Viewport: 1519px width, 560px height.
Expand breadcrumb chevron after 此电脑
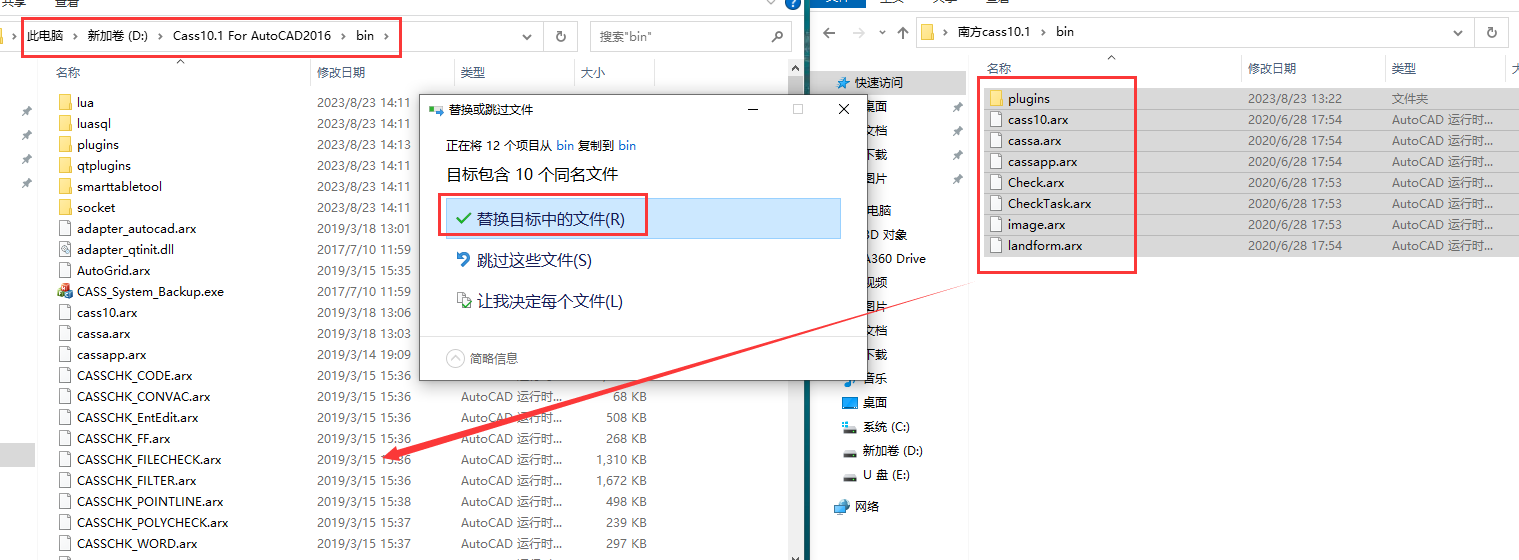coord(76,36)
